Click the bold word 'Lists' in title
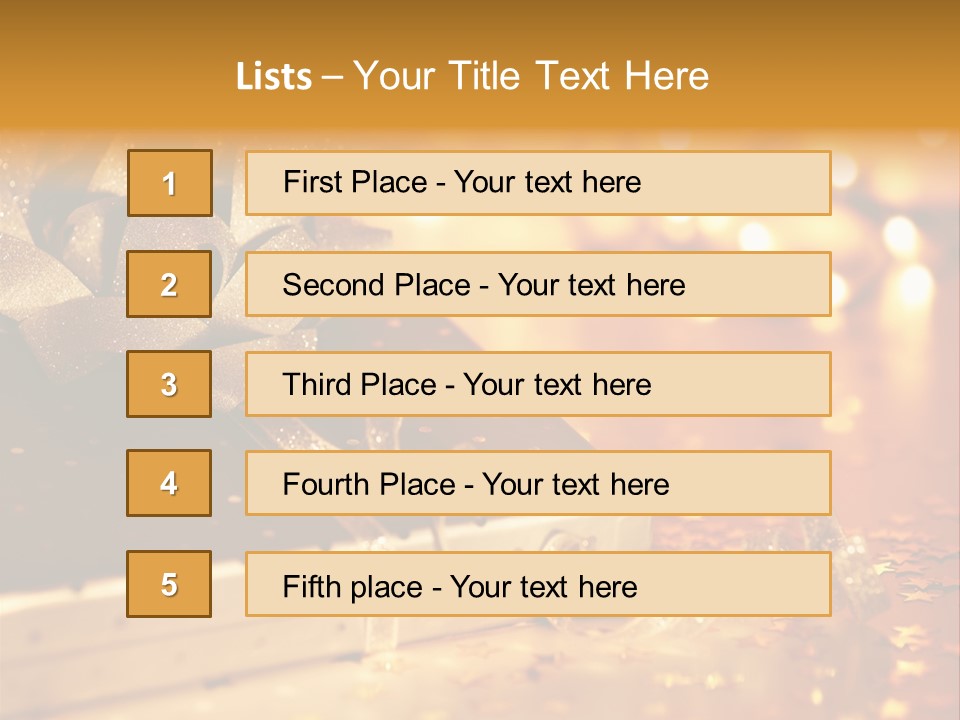The width and height of the screenshot is (960, 720). coord(274,77)
